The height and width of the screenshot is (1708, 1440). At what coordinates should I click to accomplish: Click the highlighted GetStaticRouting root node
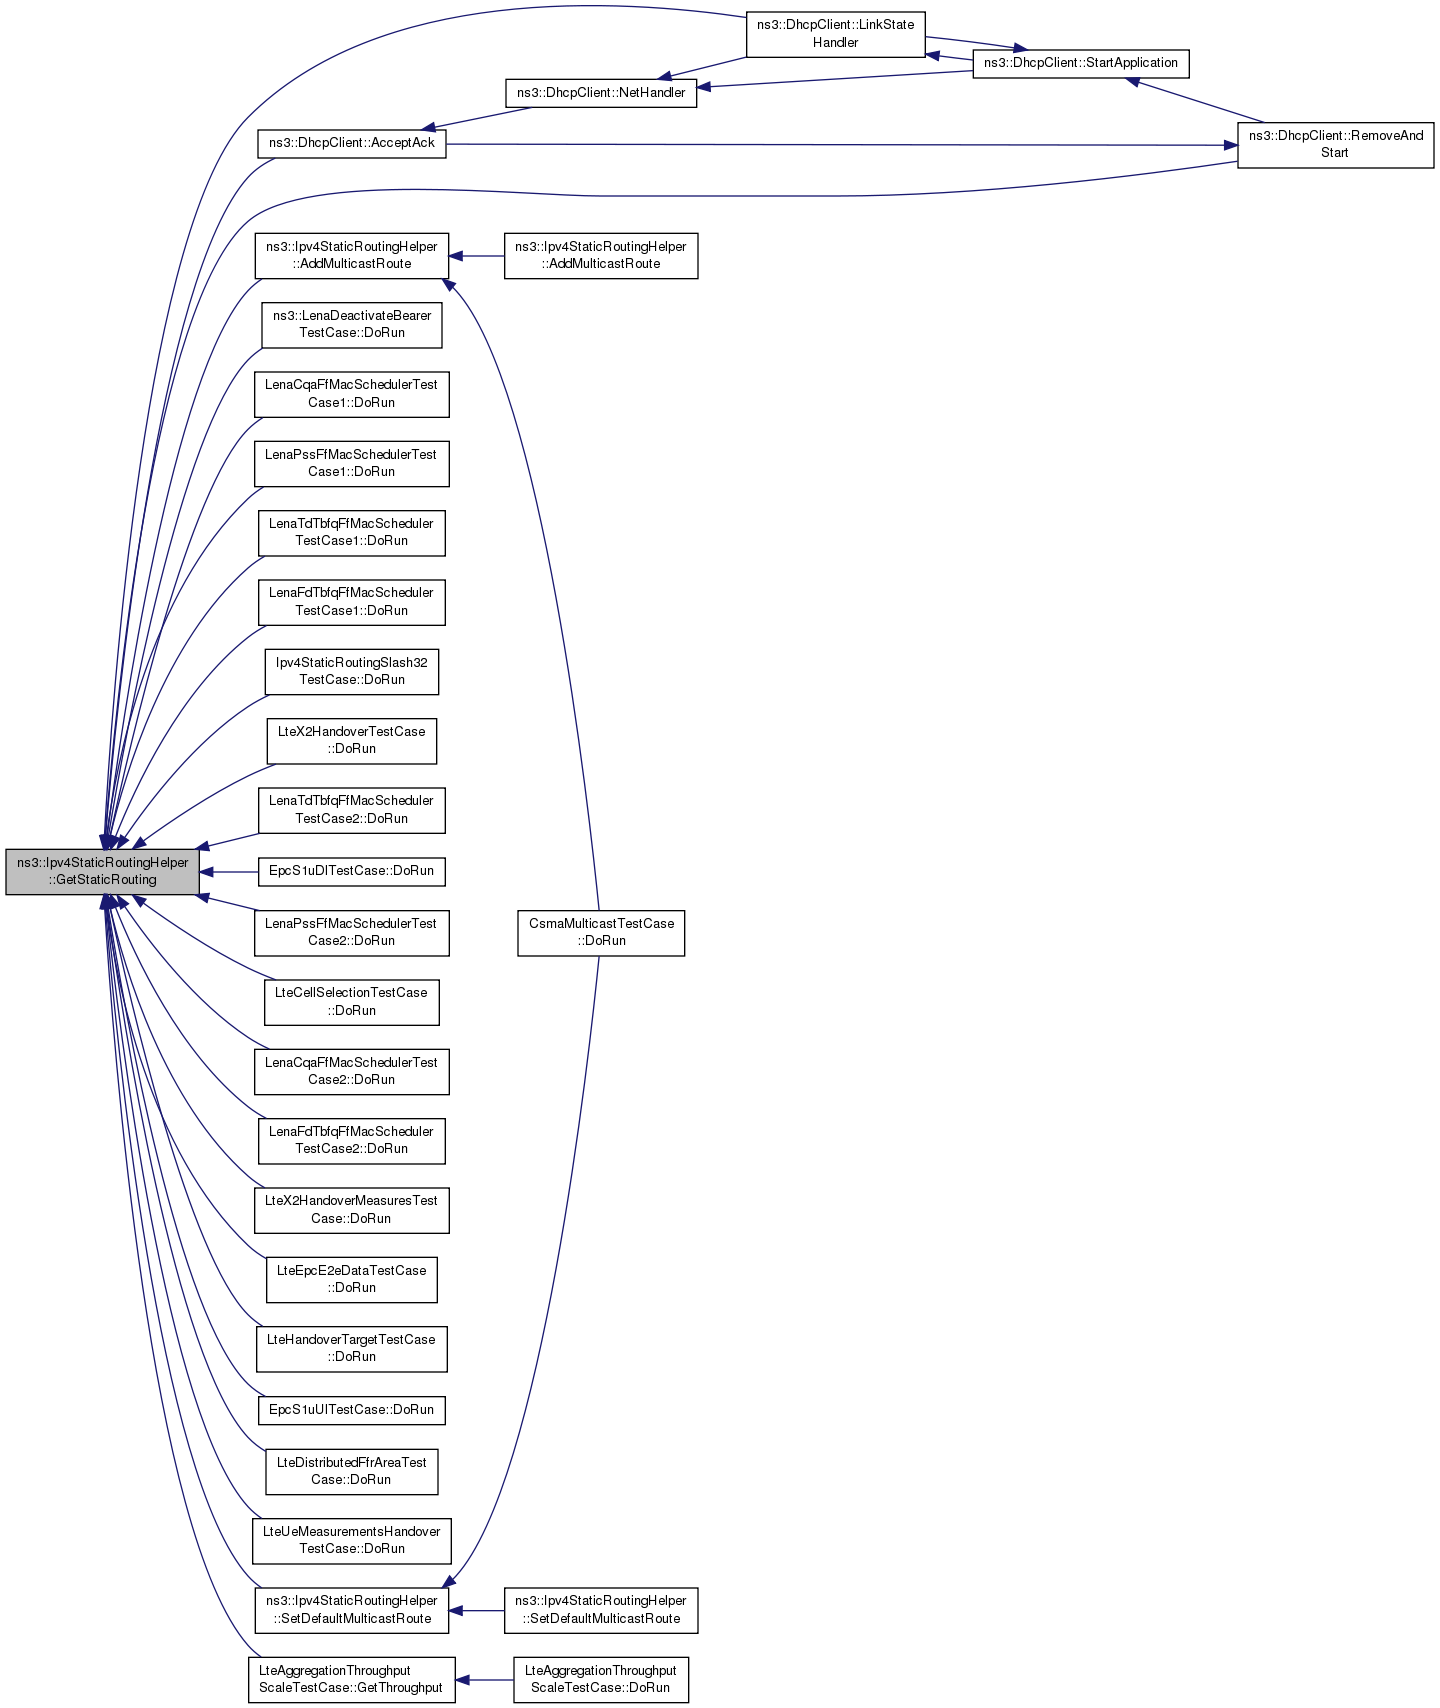tap(102, 871)
